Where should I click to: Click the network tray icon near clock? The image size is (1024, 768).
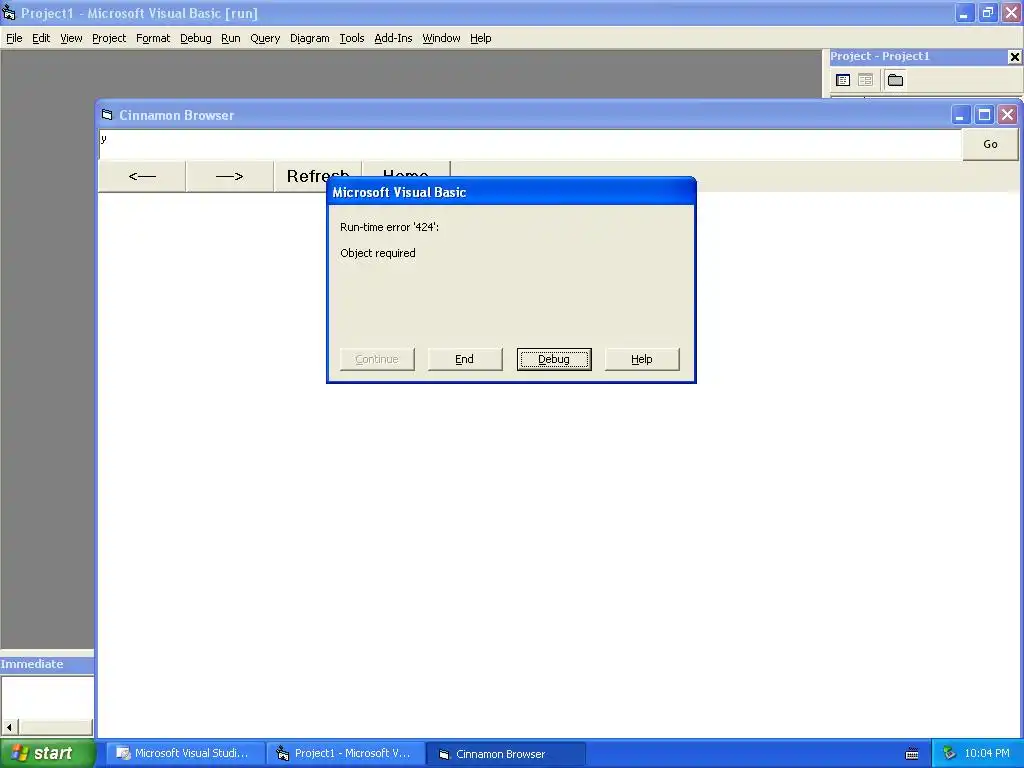pos(949,754)
